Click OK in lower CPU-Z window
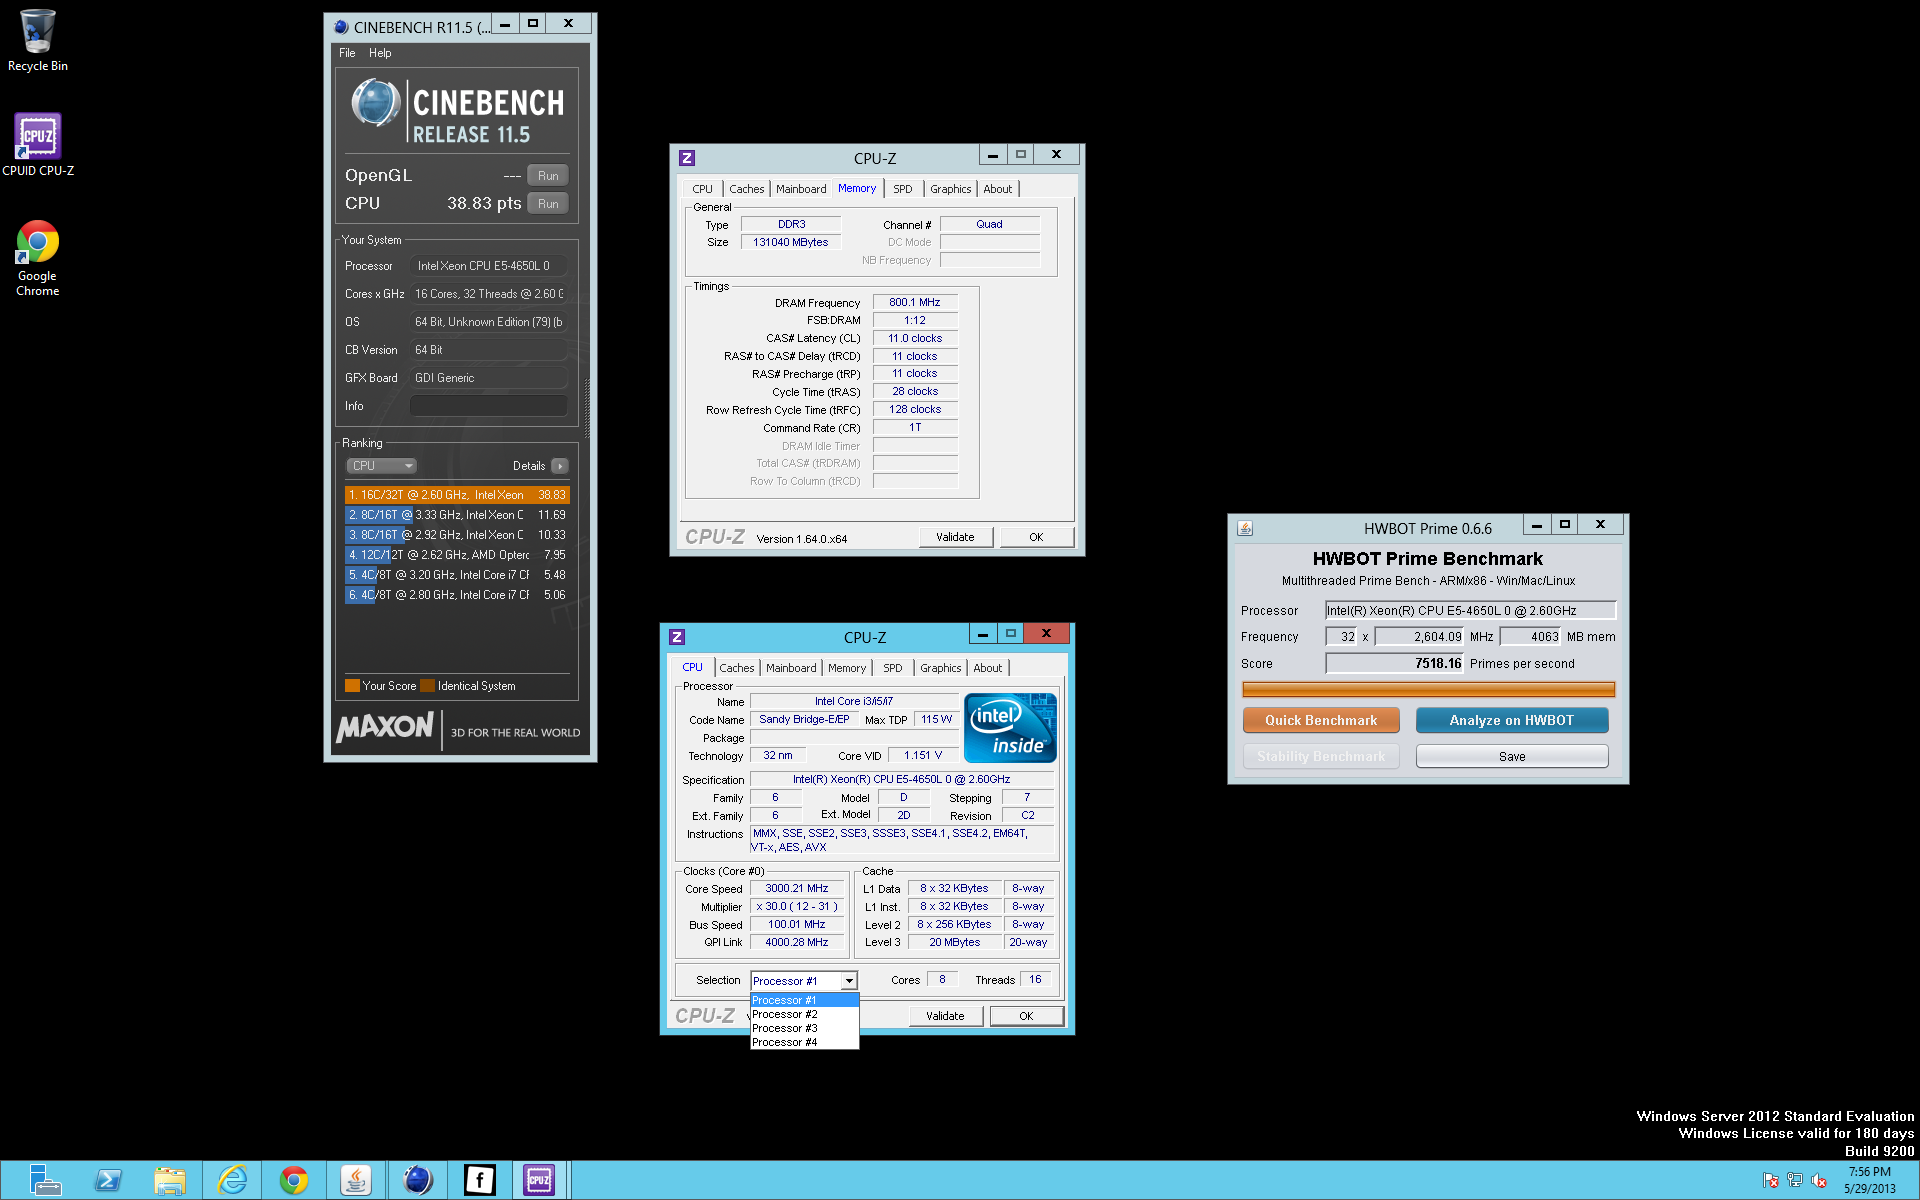1920x1200 pixels. pyautogui.click(x=1026, y=1016)
